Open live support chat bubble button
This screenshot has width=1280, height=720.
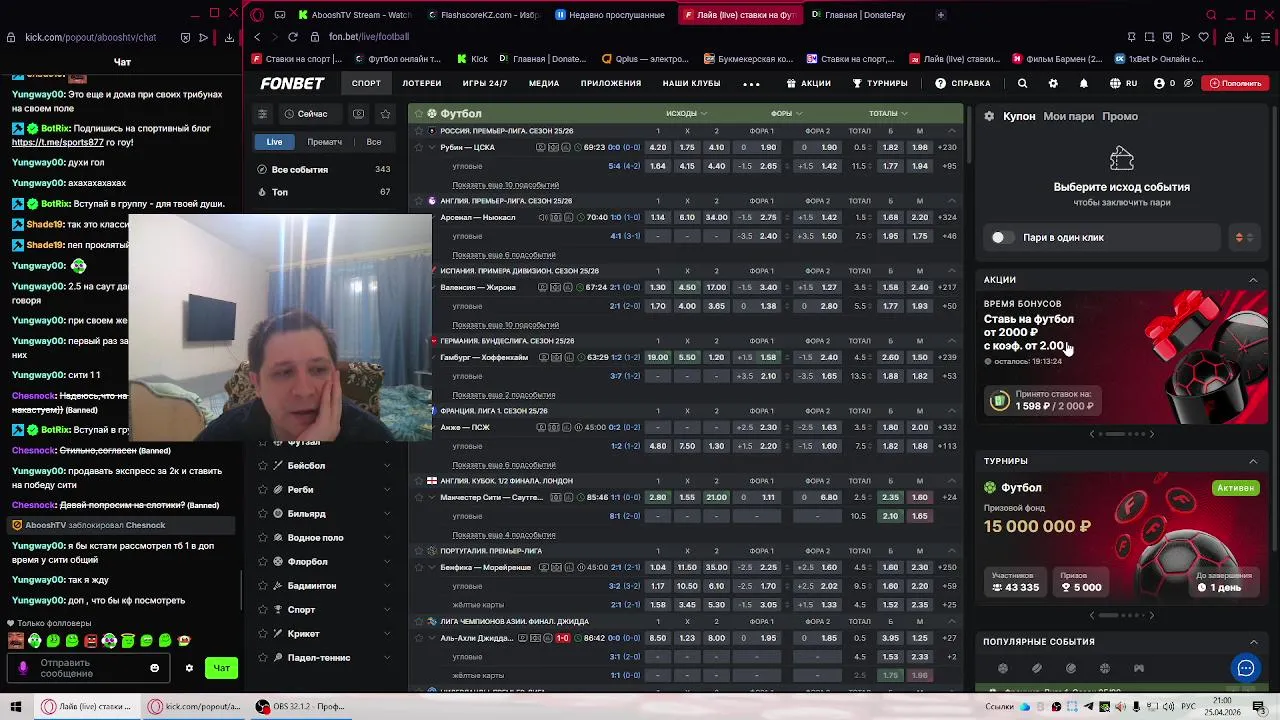[x=1246, y=668]
